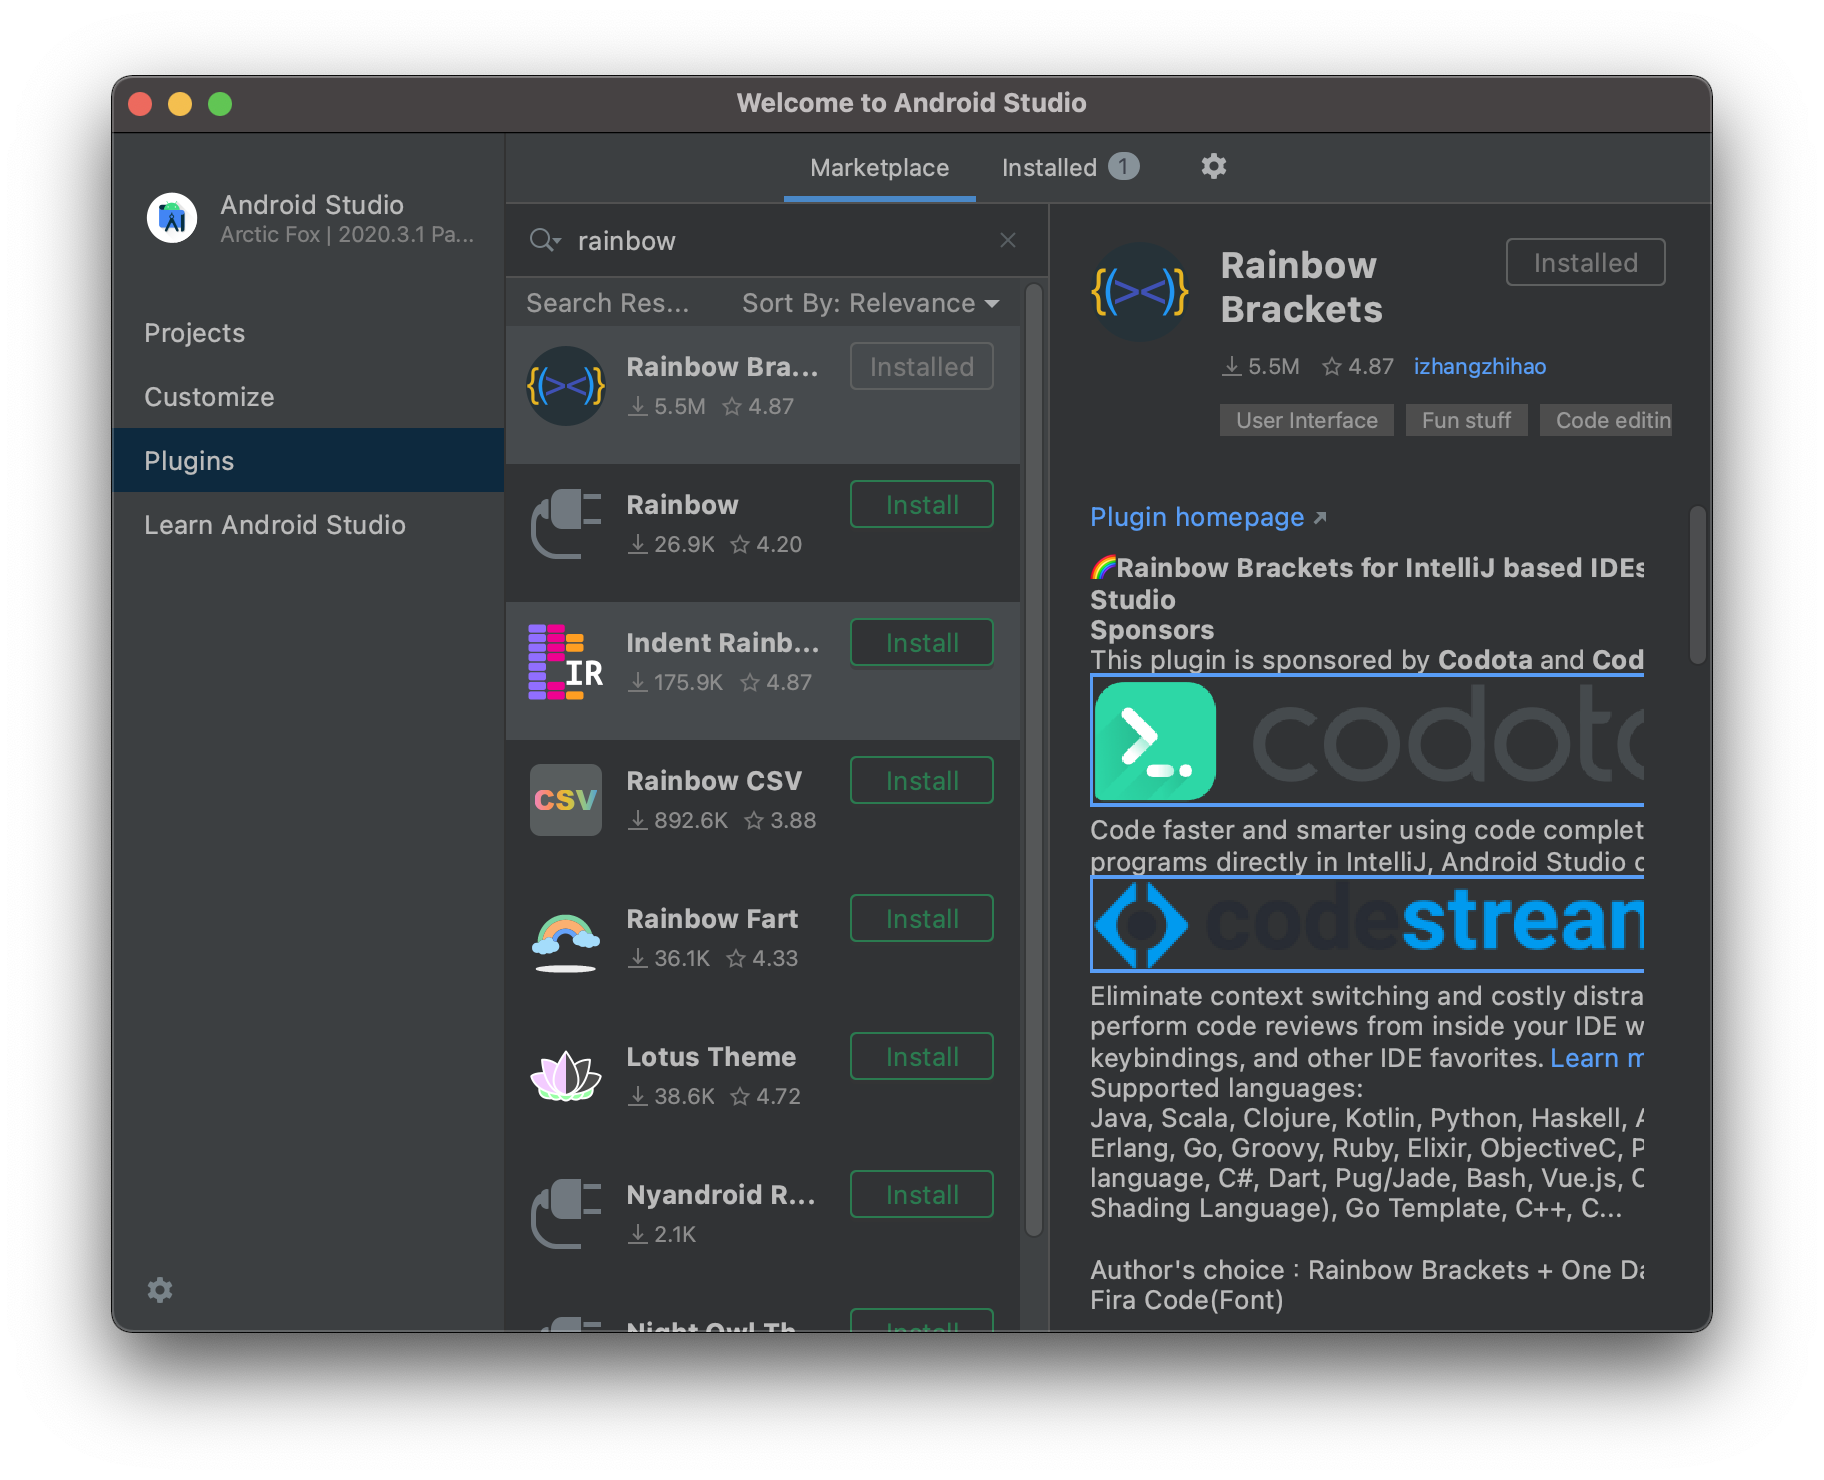This screenshot has width=1824, height=1480.
Task: Install the Indent Rainbow plugin
Action: pos(922,642)
